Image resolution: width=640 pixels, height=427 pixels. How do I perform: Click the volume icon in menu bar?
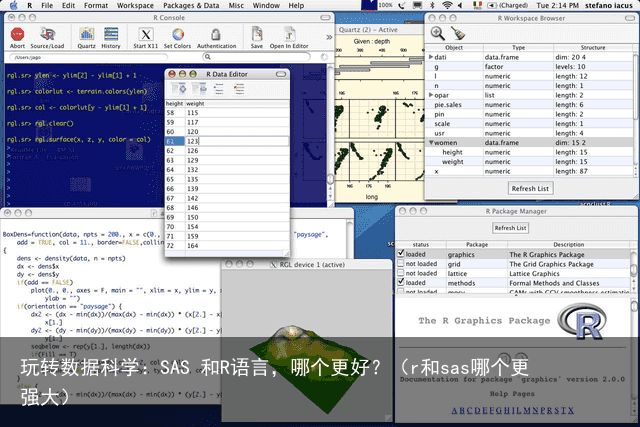tap(460, 5)
